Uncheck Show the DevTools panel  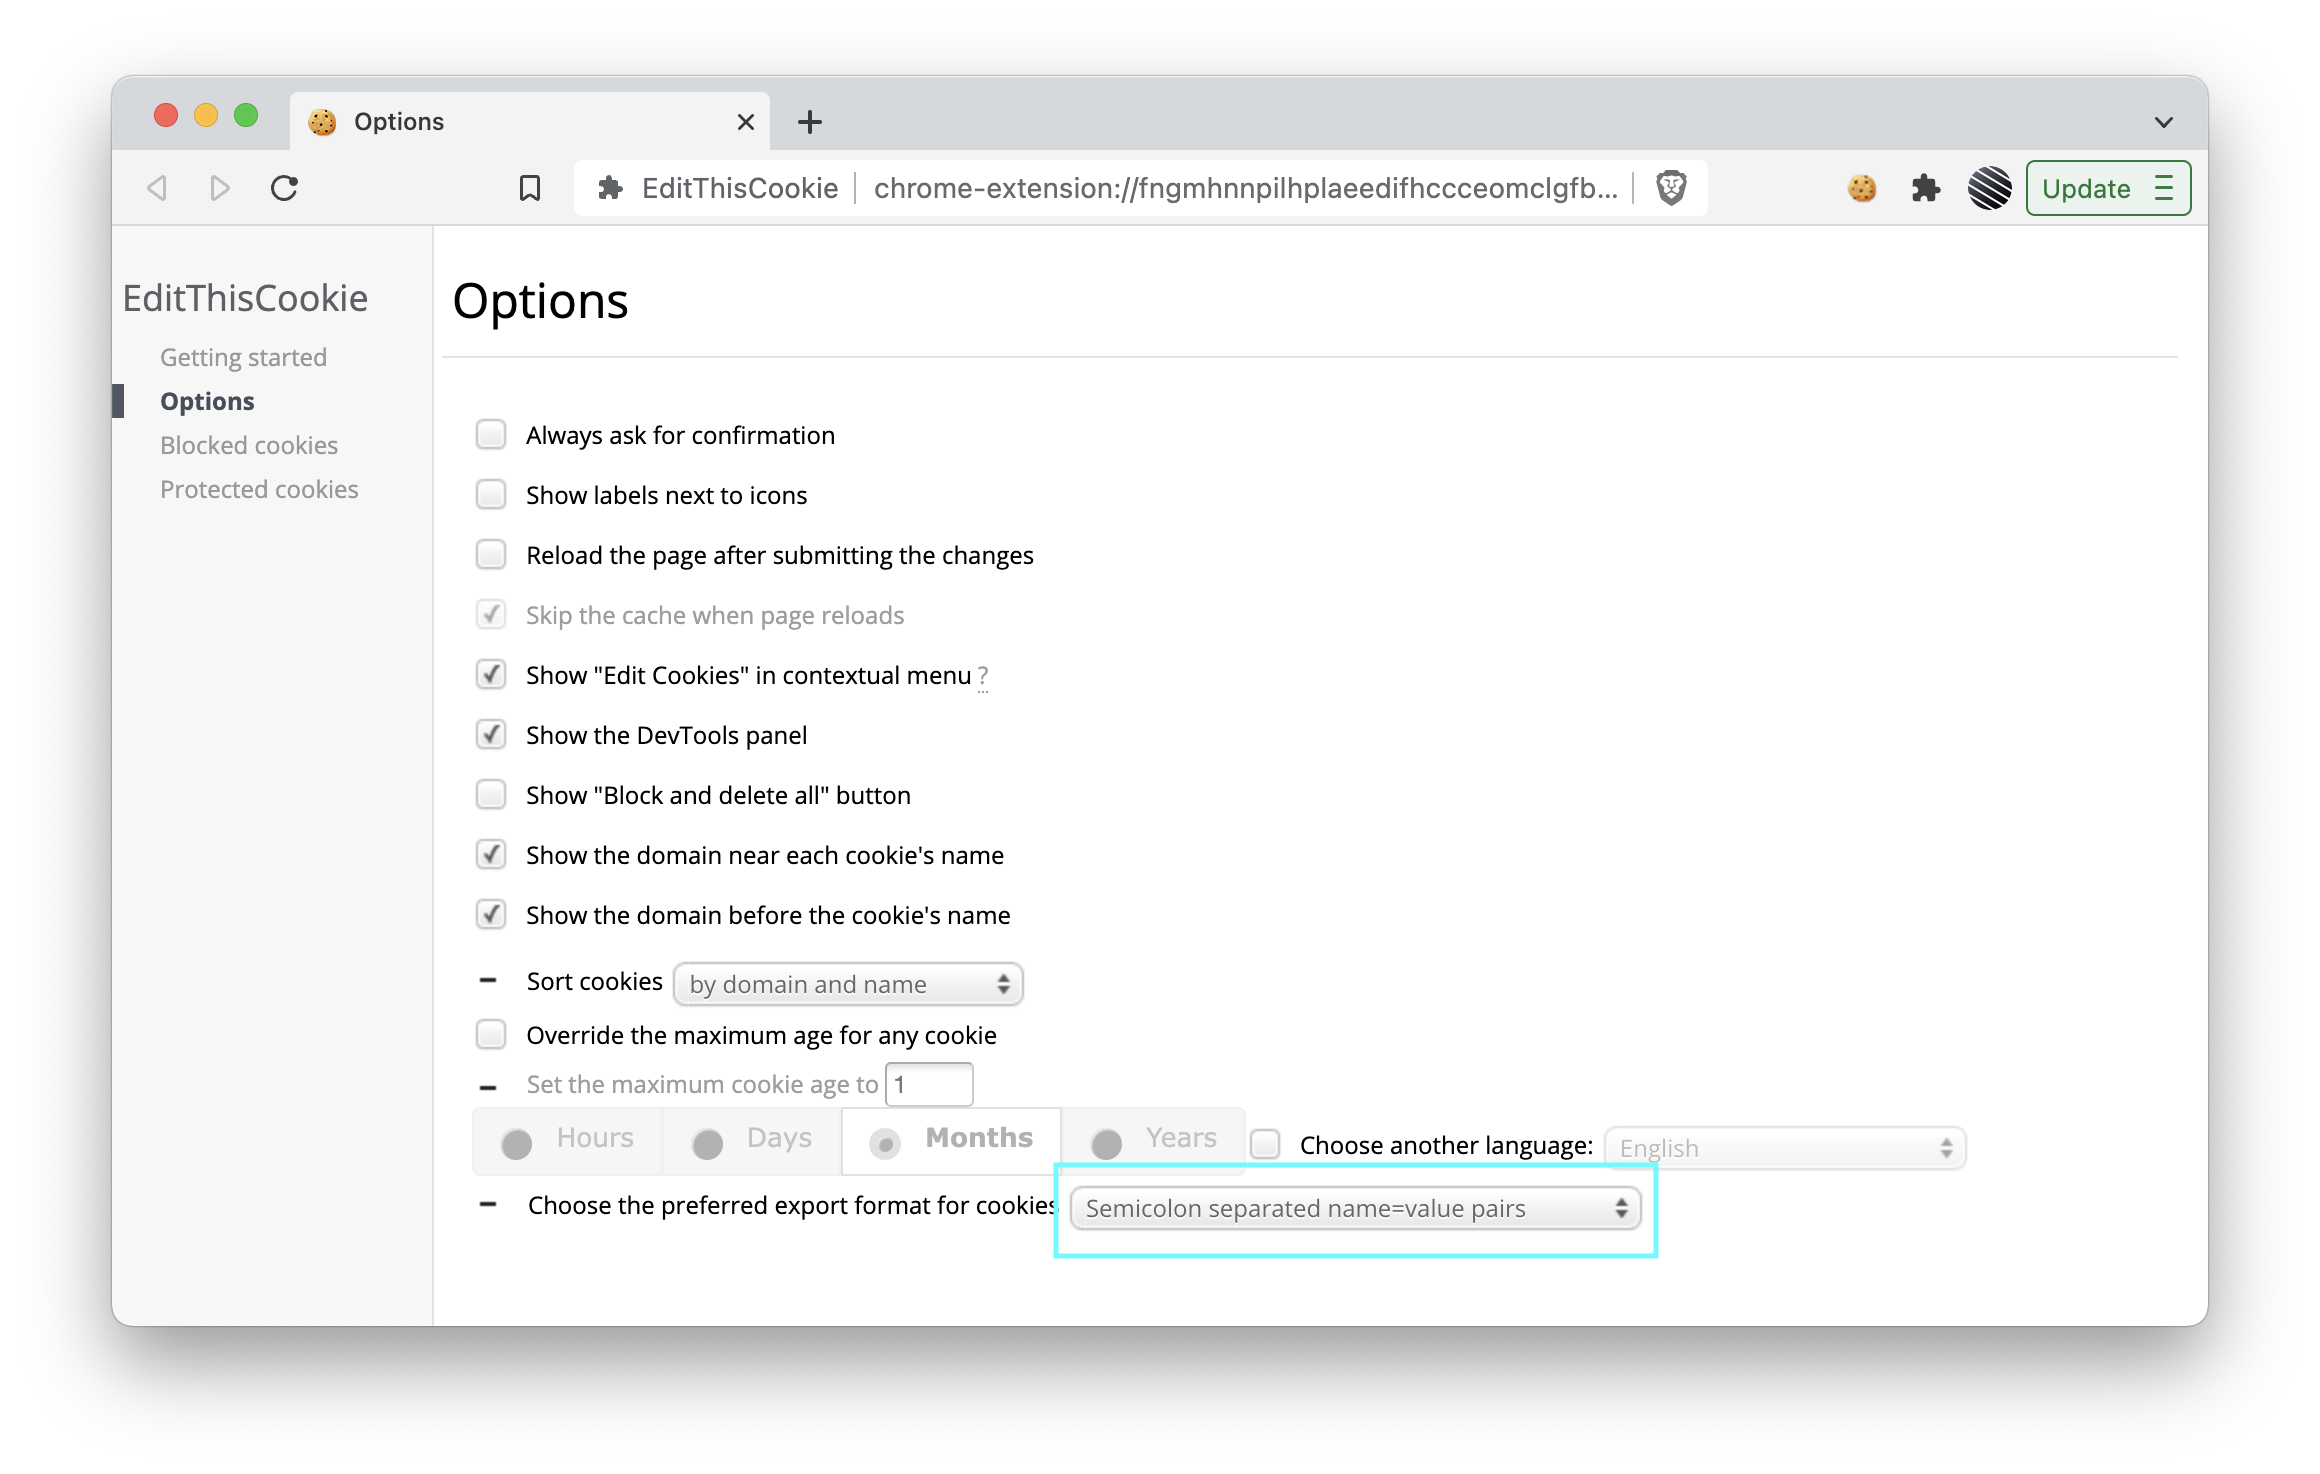[491, 735]
